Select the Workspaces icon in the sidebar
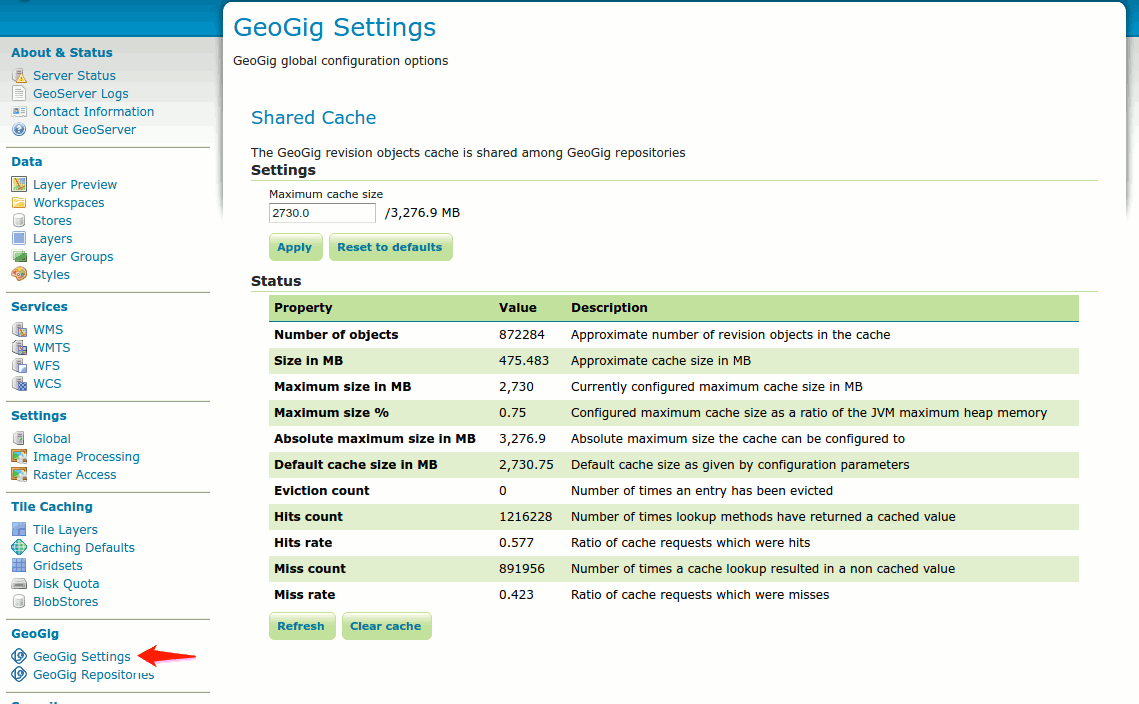This screenshot has height=704, width=1139. point(18,202)
